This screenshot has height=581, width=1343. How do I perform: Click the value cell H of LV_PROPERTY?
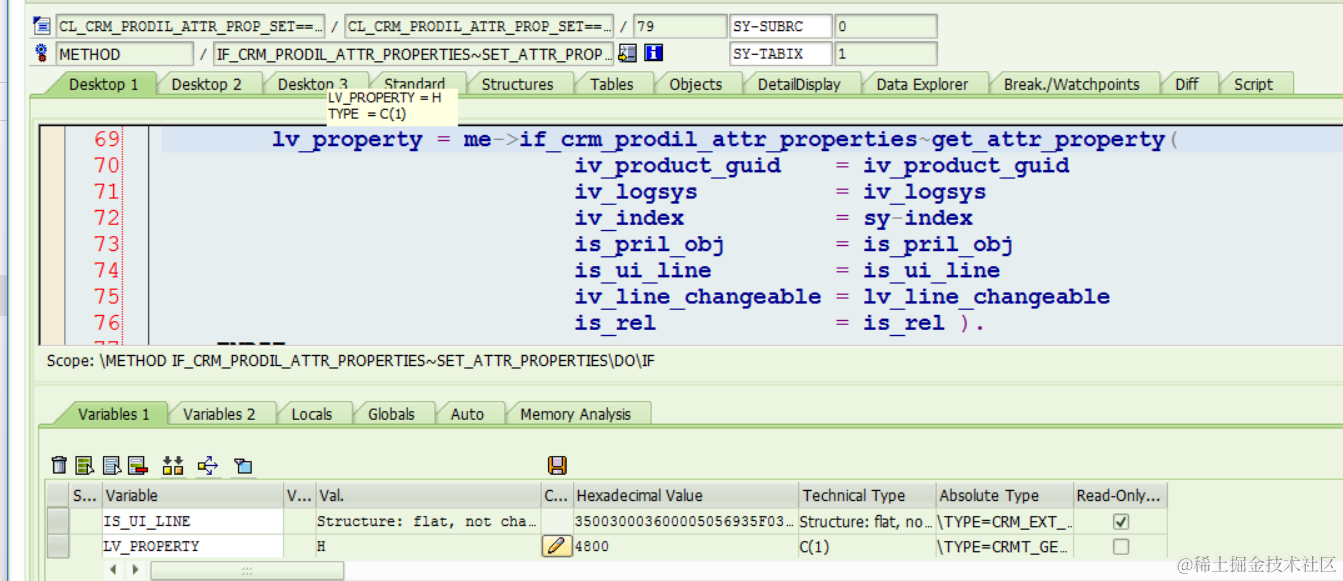click(428, 546)
